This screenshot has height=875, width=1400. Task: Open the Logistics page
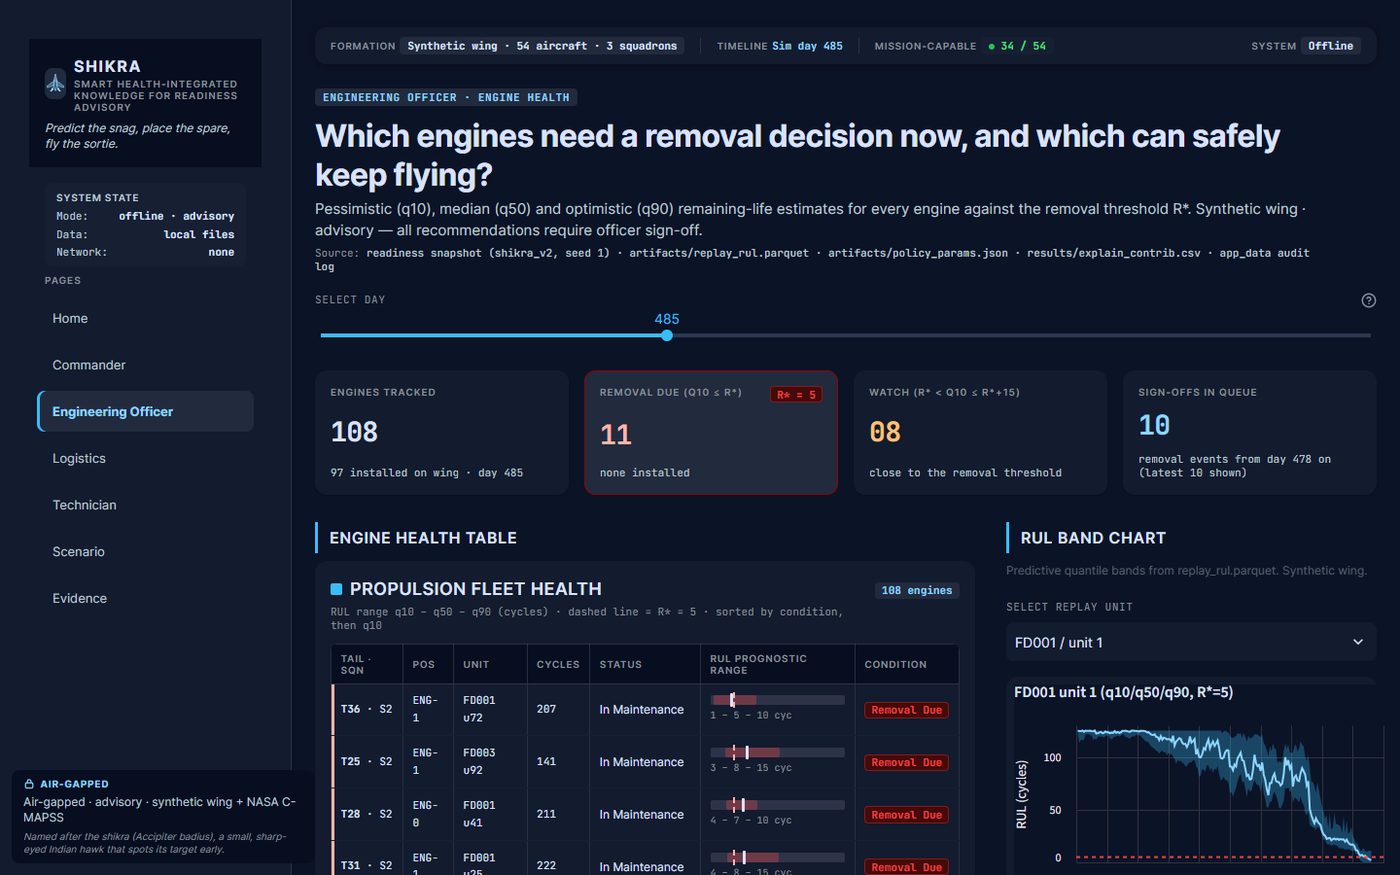pos(145,458)
